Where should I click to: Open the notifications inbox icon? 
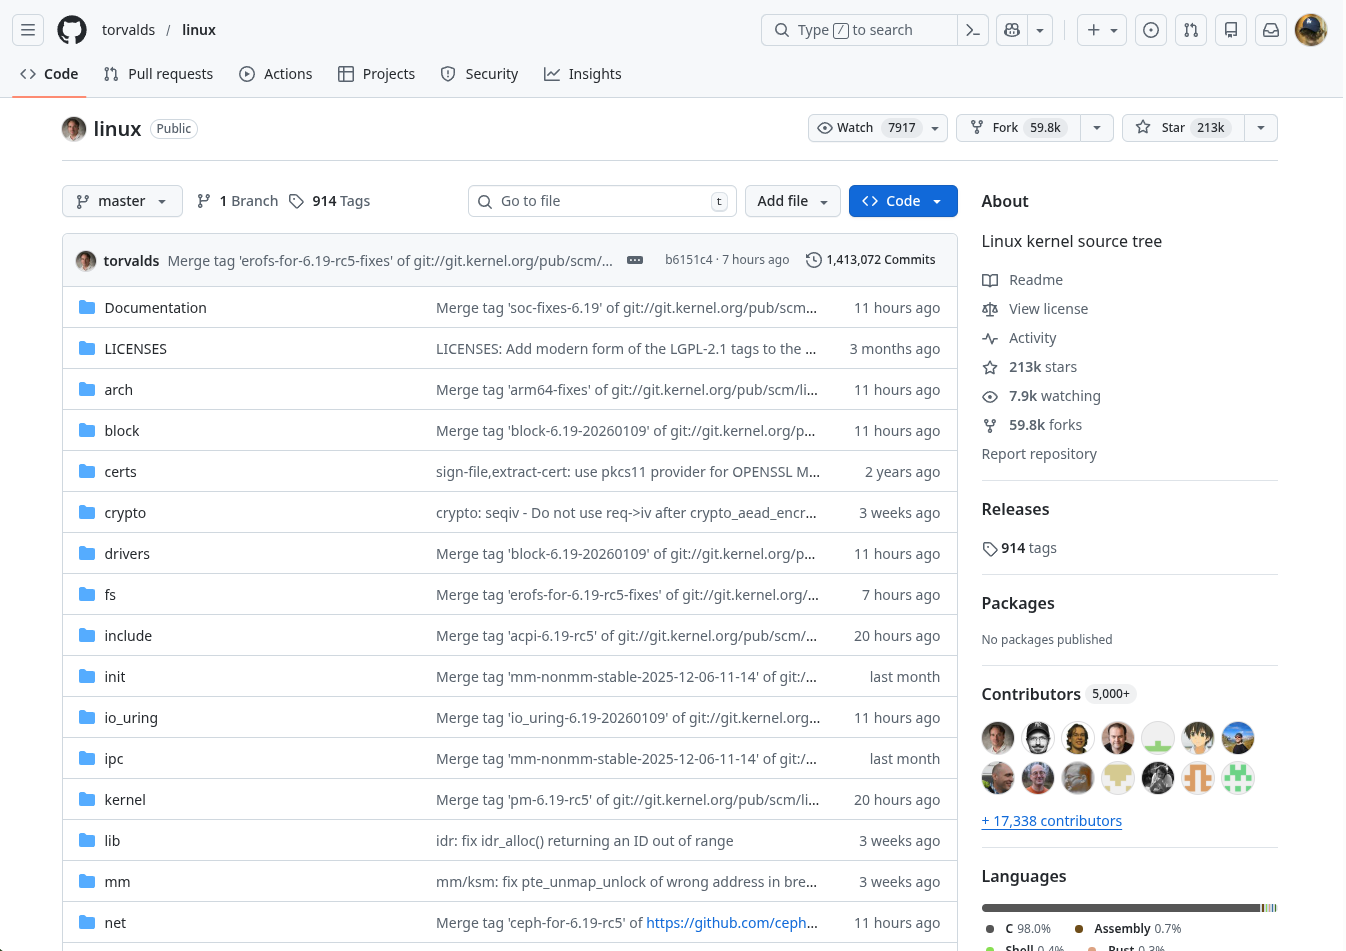pyautogui.click(x=1271, y=30)
